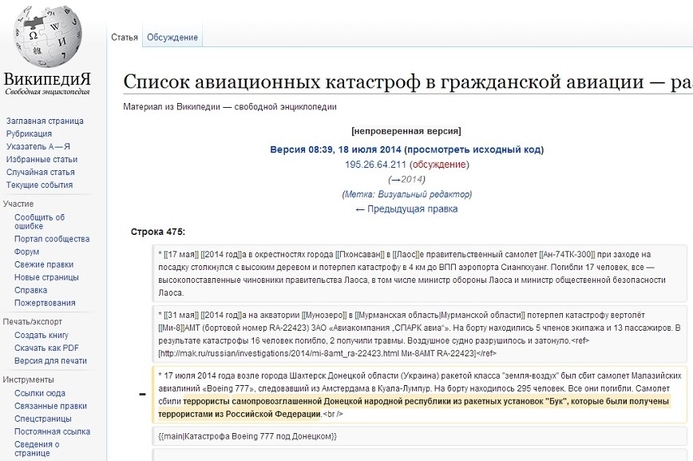Click the →2014 section link
This screenshot has height=461, width=693.
coord(407,179)
